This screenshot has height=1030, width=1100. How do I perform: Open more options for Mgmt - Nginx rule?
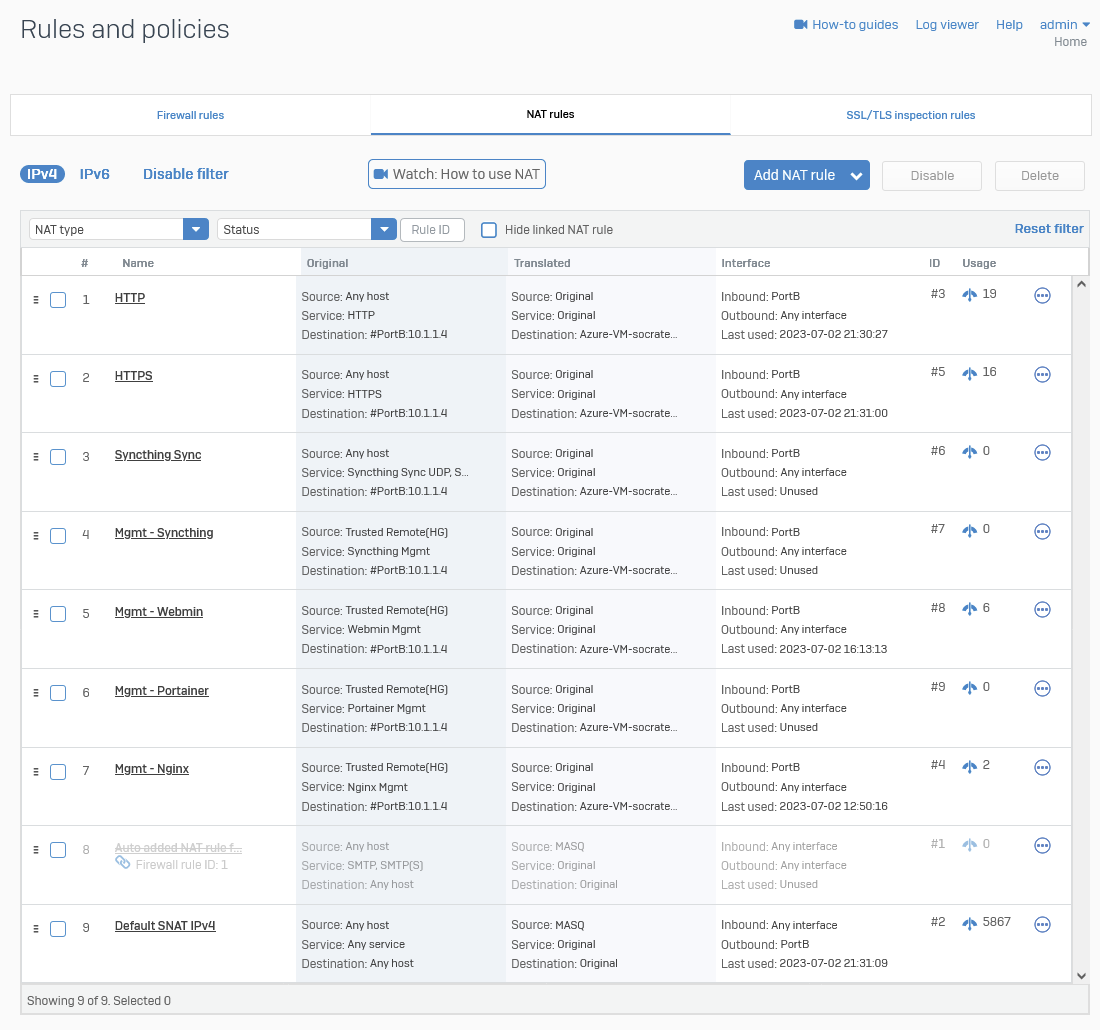pyautogui.click(x=1042, y=767)
